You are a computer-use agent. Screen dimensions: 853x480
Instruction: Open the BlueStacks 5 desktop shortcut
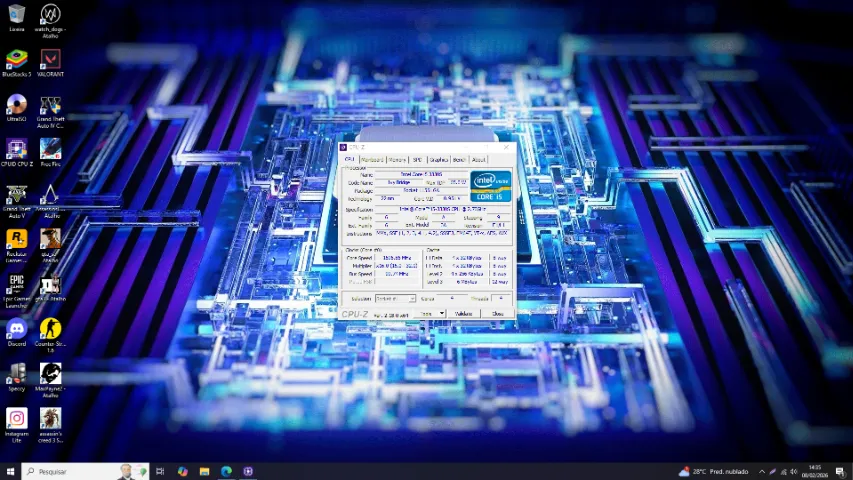(x=16, y=60)
